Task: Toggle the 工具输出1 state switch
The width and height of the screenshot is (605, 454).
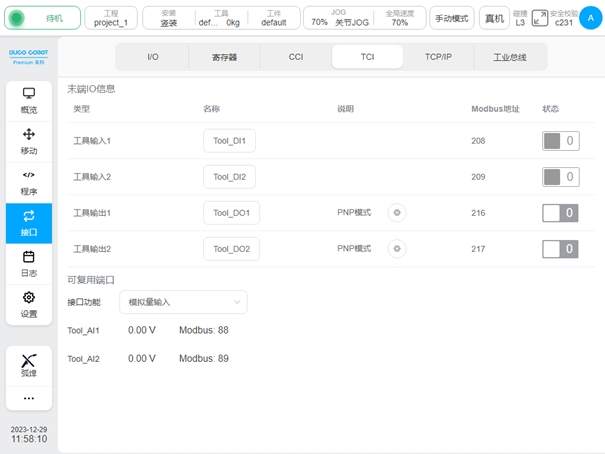Action: click(559, 213)
